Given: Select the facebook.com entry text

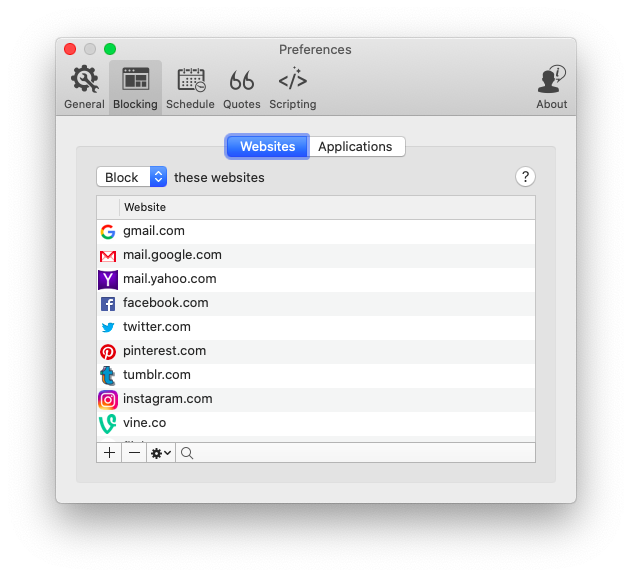Looking at the screenshot, I should [166, 303].
